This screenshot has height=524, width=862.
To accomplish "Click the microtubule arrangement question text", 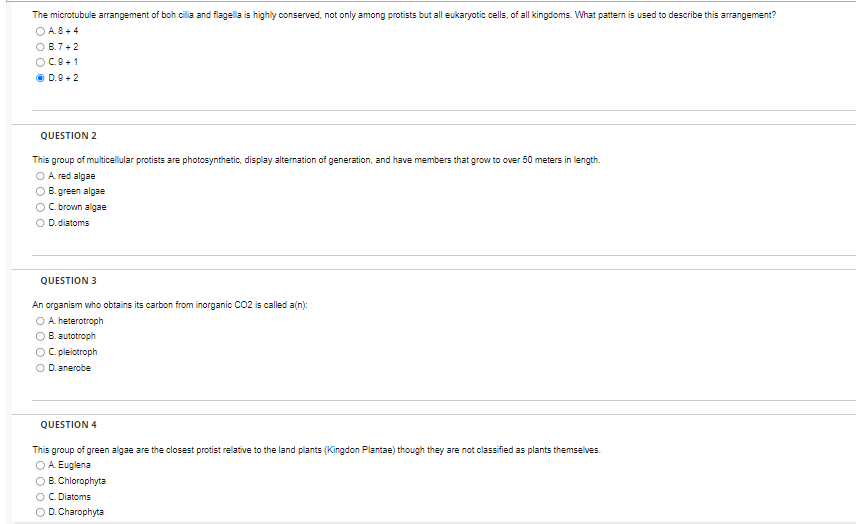I will 404,15.
